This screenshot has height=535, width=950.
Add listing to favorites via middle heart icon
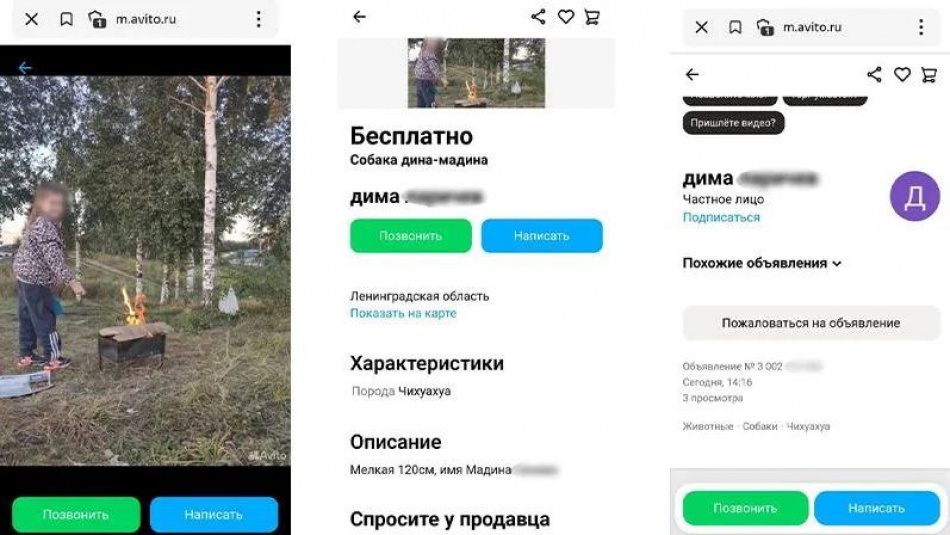pos(566,17)
